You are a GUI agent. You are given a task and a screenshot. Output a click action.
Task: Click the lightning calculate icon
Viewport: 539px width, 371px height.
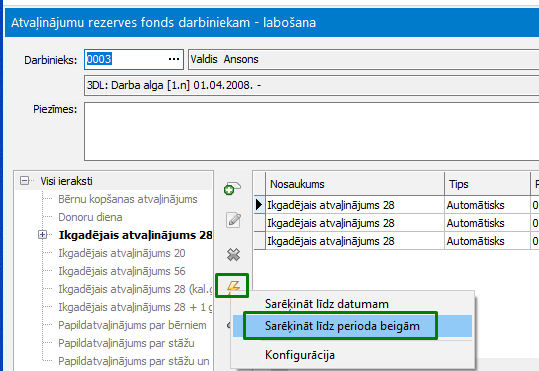pos(233,286)
